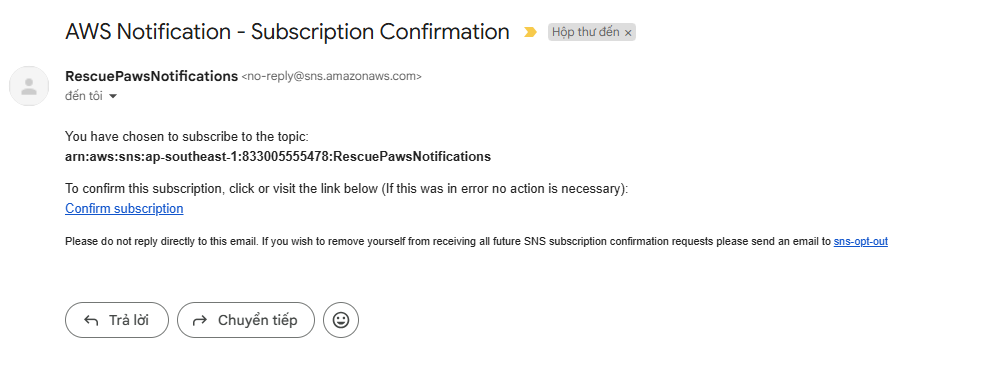
Task: Click the 'To confirm this subscription' instruction text
Action: [x=347, y=188]
